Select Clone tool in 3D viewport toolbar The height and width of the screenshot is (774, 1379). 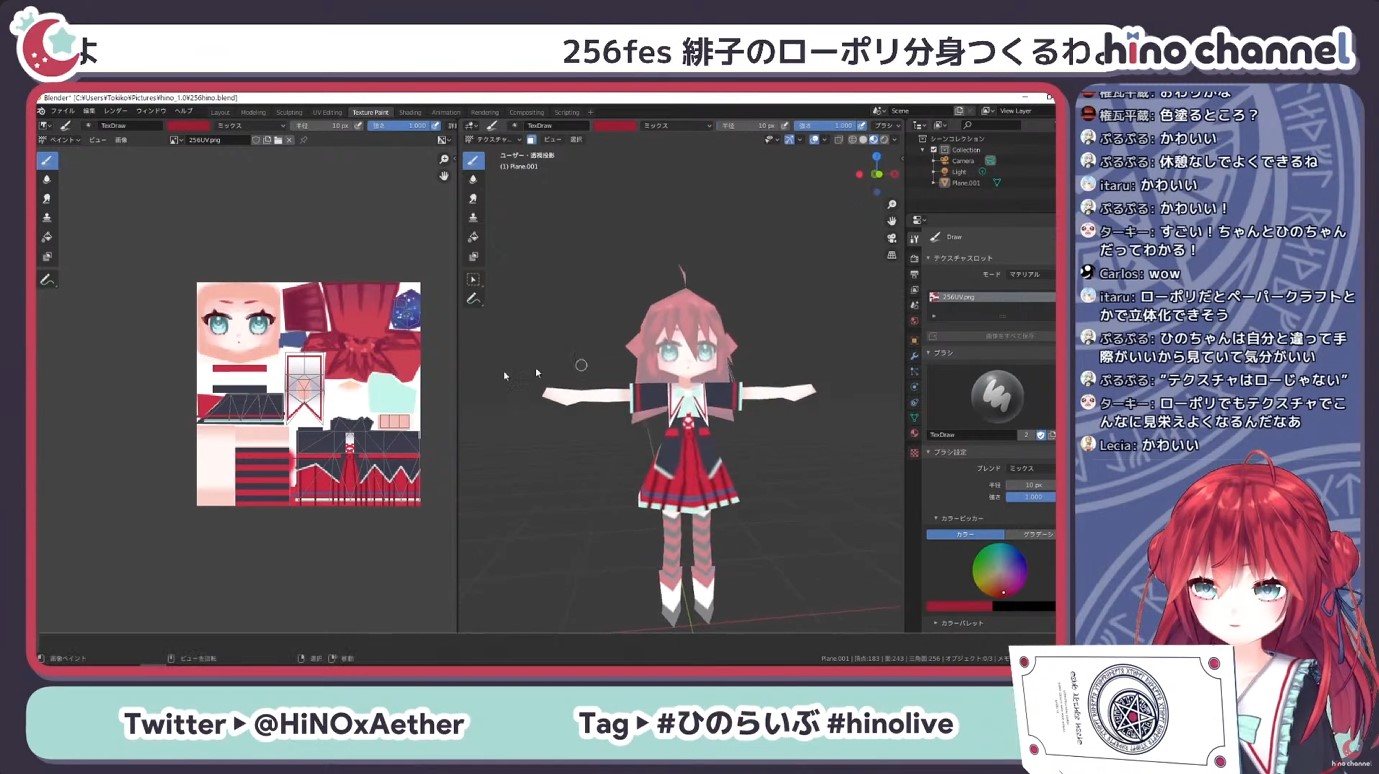473,217
